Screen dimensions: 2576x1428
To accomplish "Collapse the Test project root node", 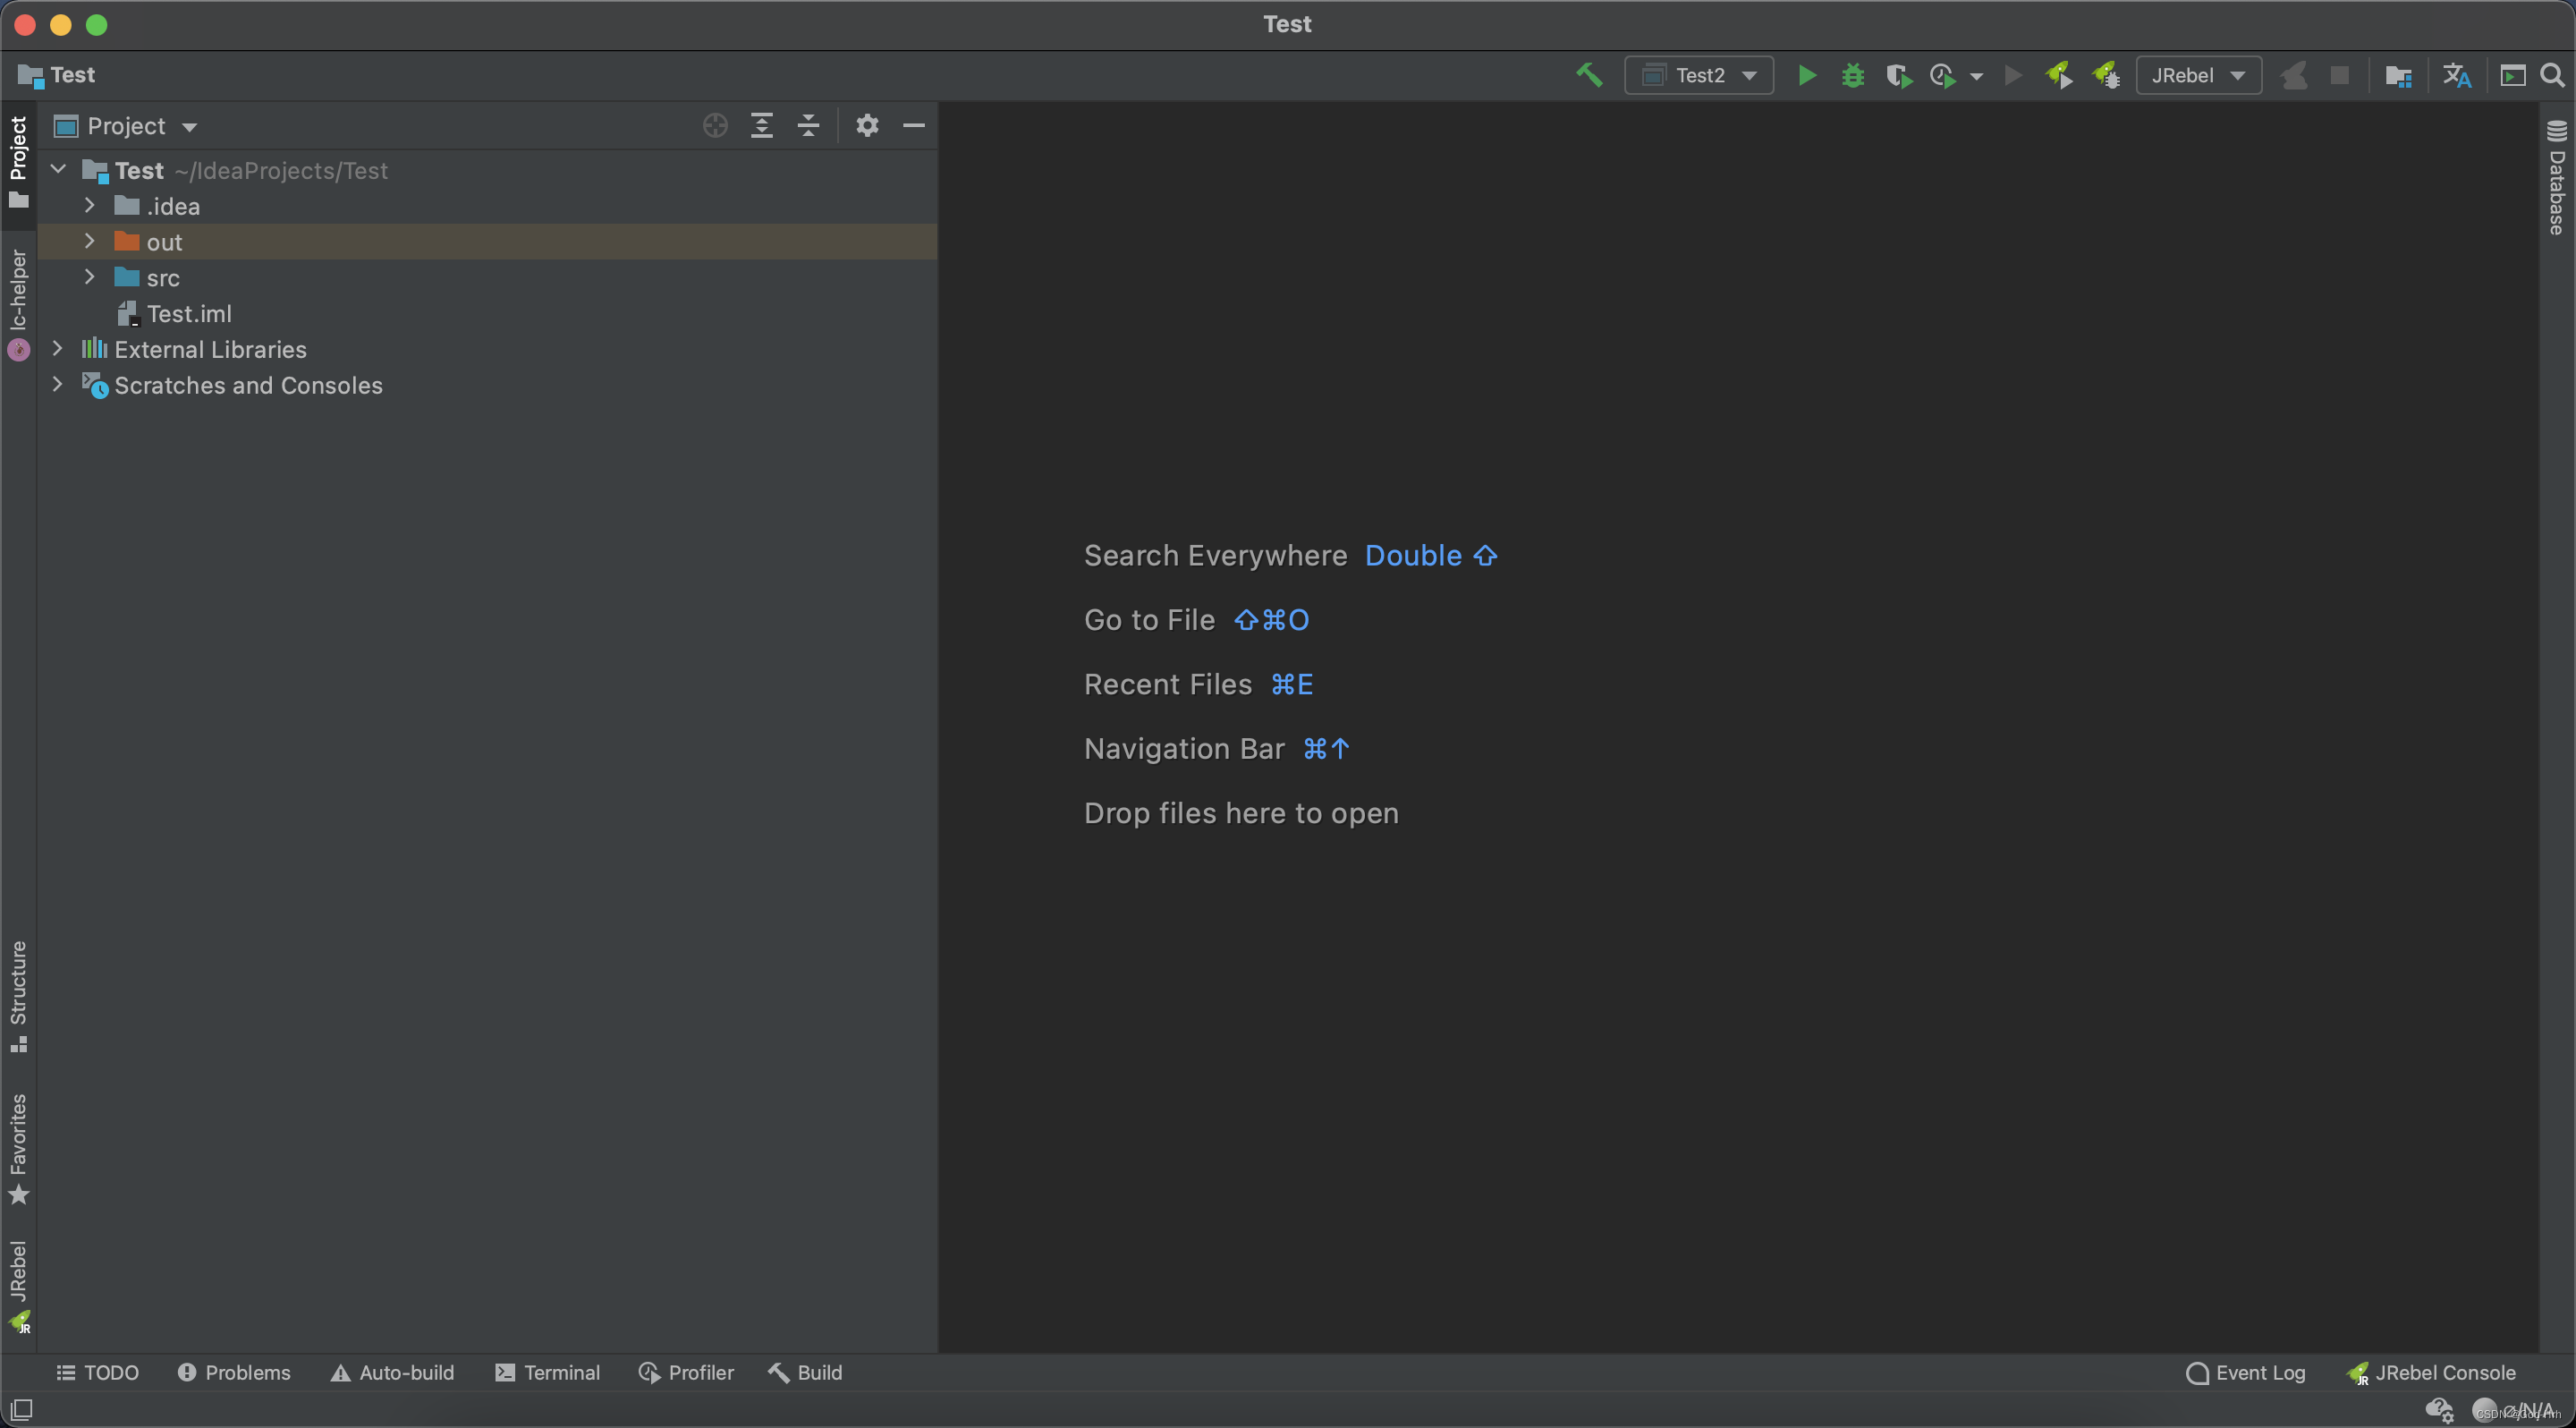I will [57, 170].
